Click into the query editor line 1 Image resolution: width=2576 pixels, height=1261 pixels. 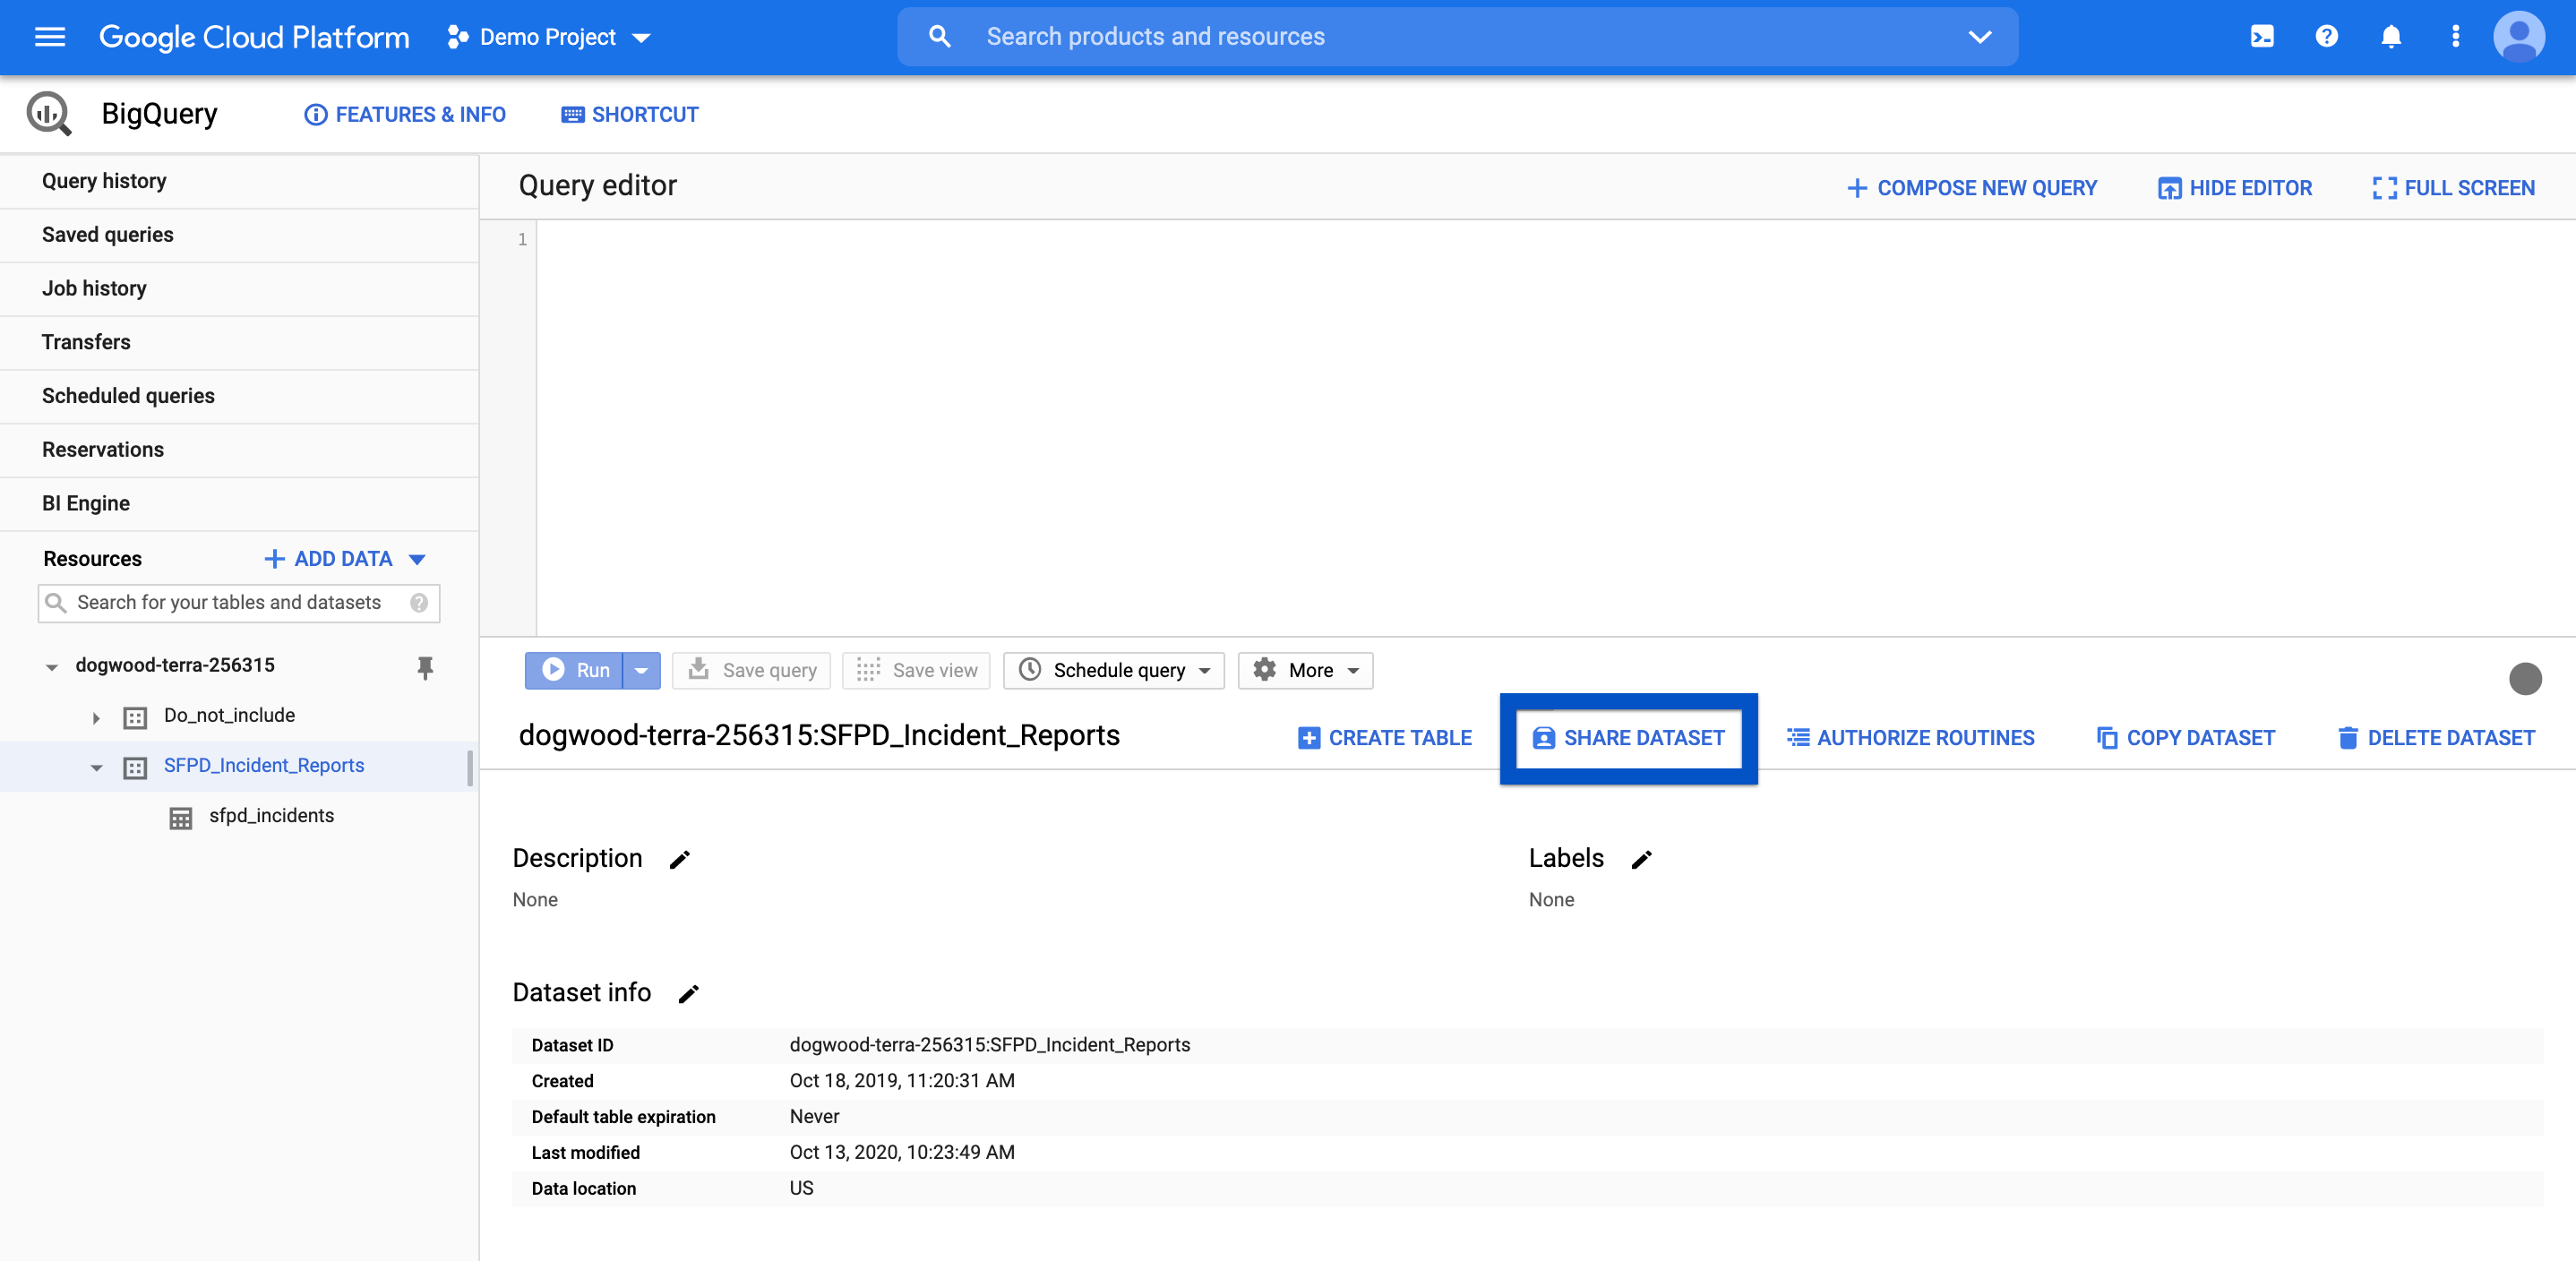(1555, 240)
